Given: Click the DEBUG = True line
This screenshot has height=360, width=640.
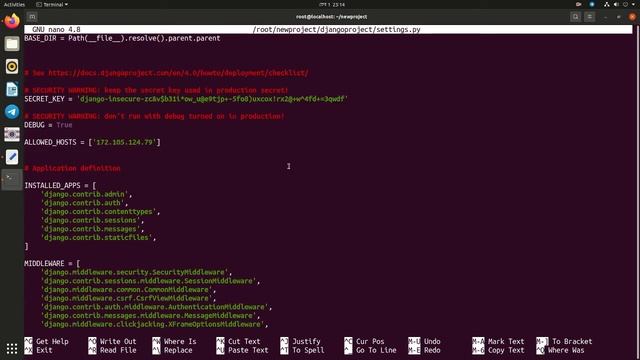Looking at the screenshot, I should pos(48,125).
